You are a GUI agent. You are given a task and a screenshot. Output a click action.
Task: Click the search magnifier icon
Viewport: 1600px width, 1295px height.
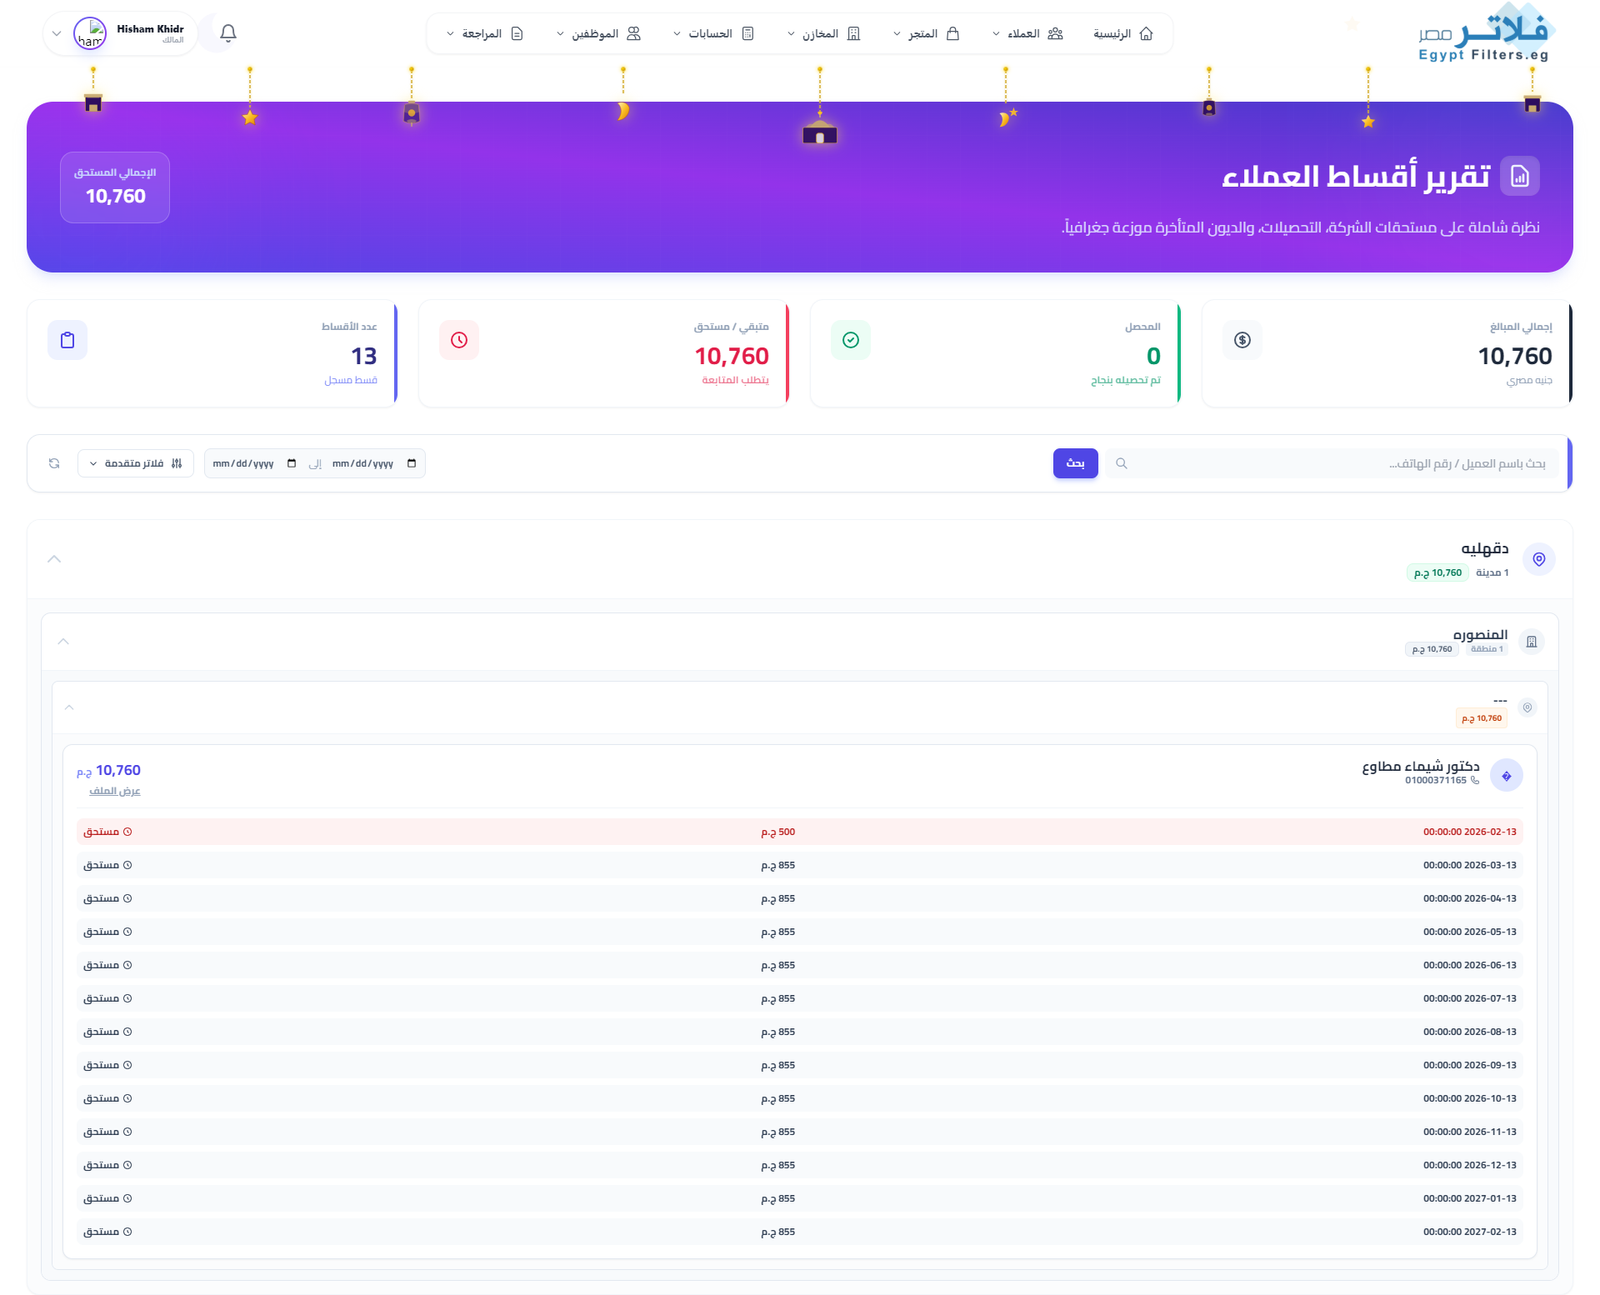[x=1121, y=463]
